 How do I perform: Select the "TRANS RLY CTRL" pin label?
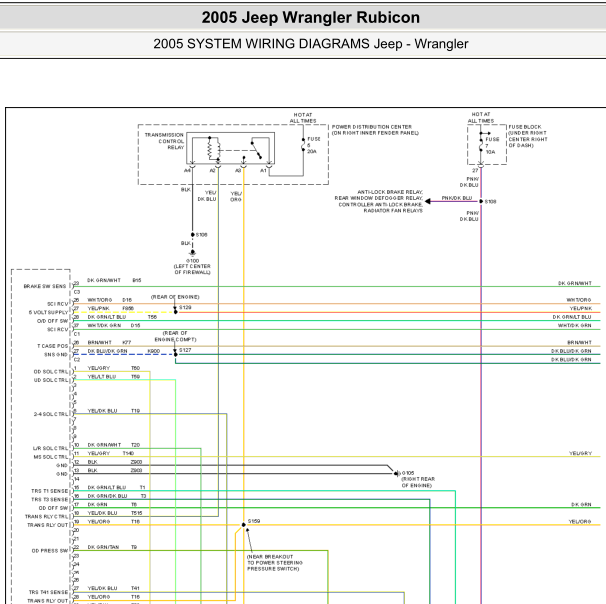pyautogui.click(x=46, y=516)
